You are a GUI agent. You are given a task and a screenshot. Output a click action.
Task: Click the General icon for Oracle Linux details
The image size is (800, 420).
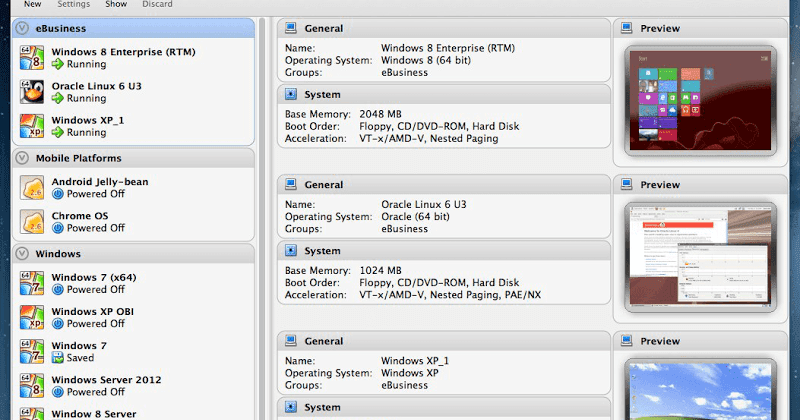tap(291, 184)
